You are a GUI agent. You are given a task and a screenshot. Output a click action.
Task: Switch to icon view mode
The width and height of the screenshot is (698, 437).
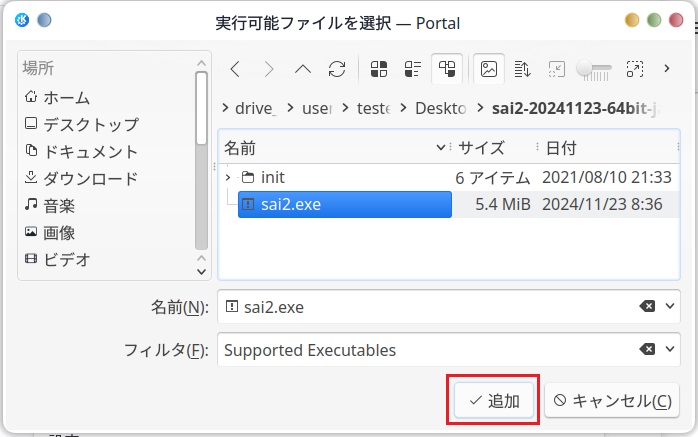click(379, 69)
